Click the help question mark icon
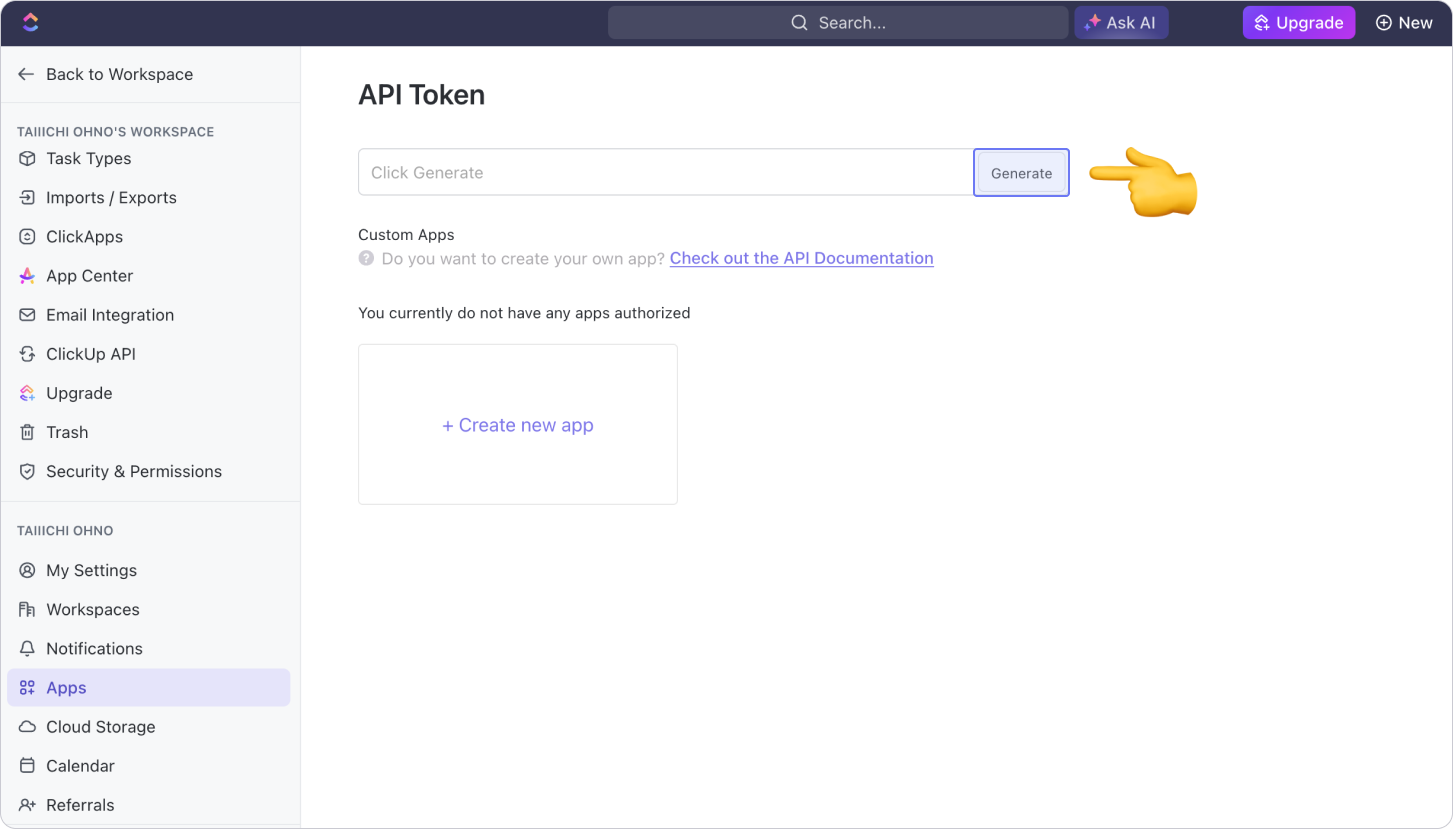1453x829 pixels. pos(366,259)
